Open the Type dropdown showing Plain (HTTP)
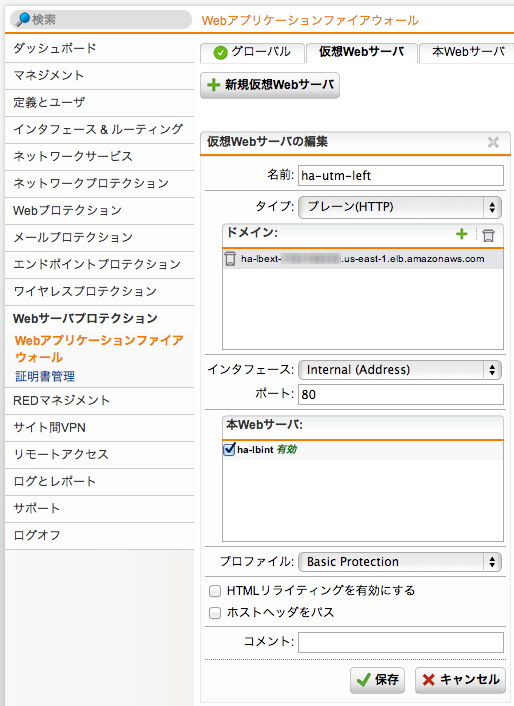Viewport: 514px width, 706px height. coord(400,207)
